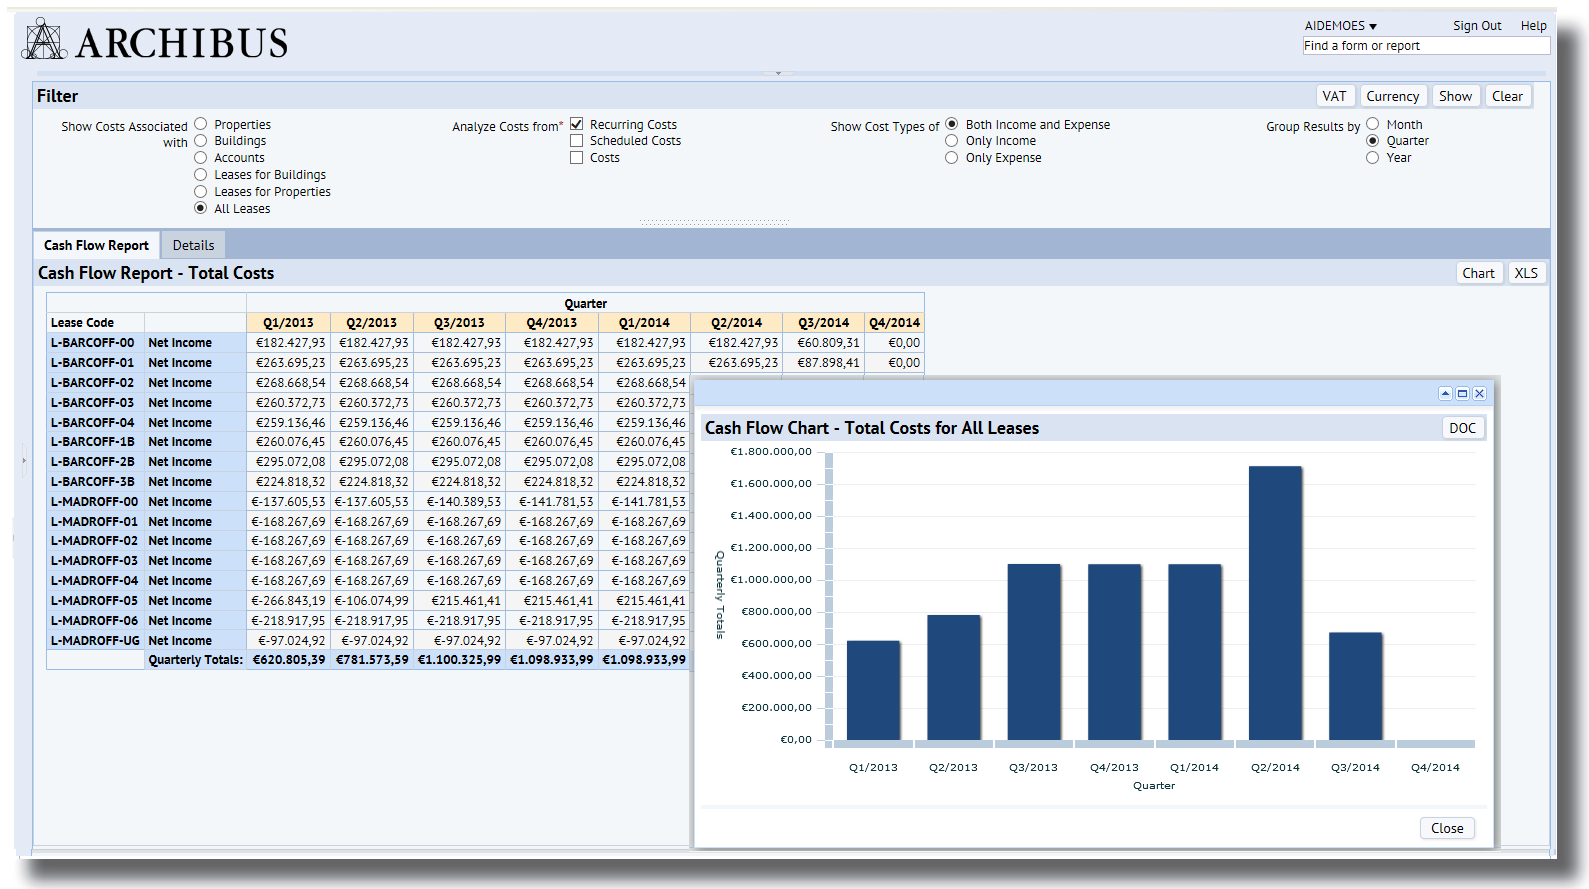Expand the left side panel handle
Image resolution: width=1589 pixels, height=889 pixels.
click(x=24, y=461)
